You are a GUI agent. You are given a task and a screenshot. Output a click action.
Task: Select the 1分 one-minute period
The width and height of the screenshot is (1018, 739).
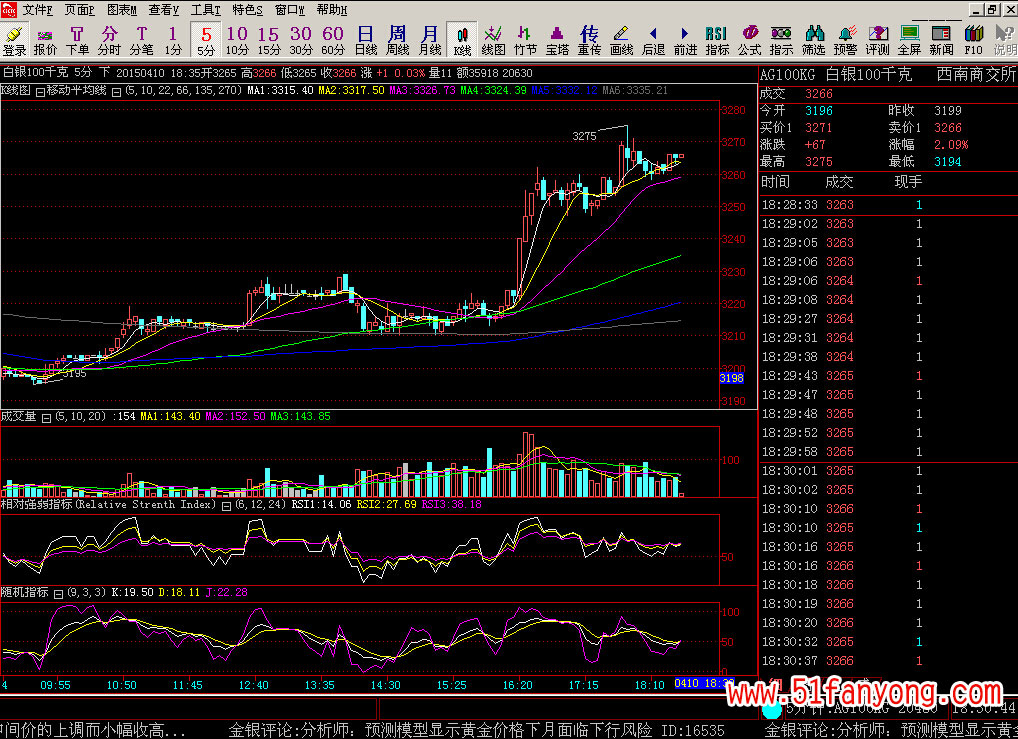click(173, 40)
